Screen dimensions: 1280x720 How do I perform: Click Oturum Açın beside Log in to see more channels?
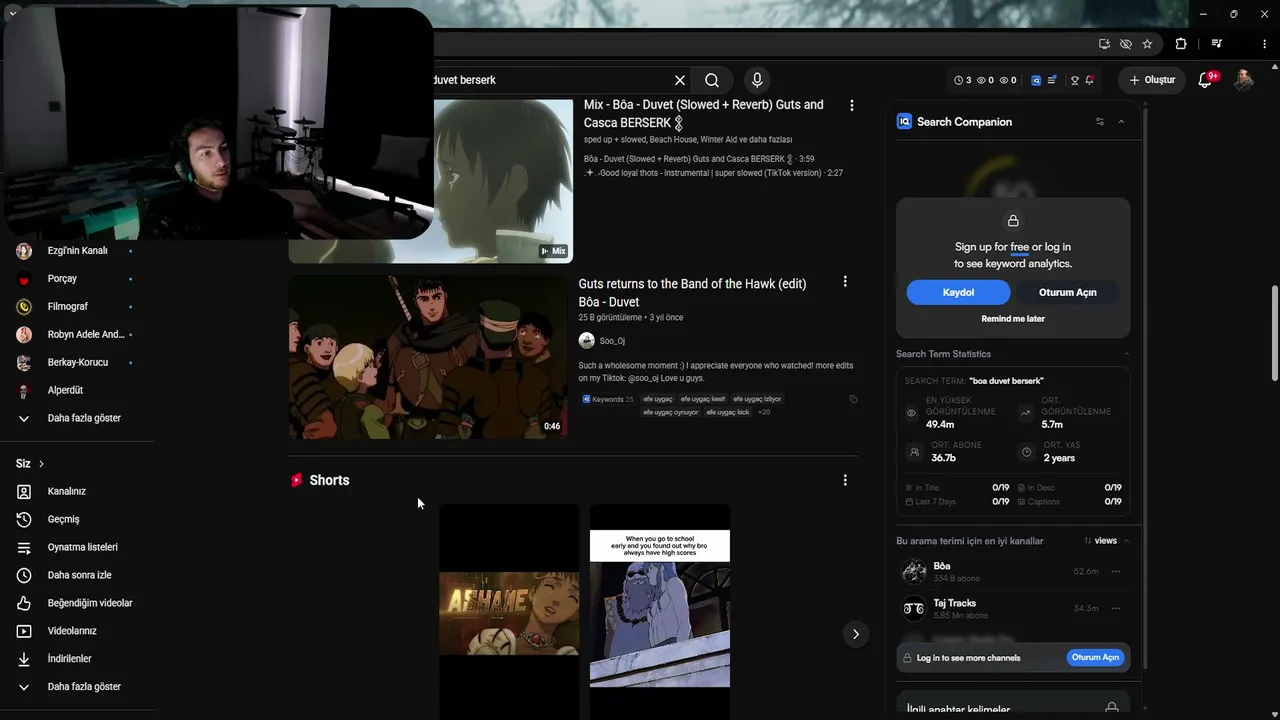pos(1096,658)
